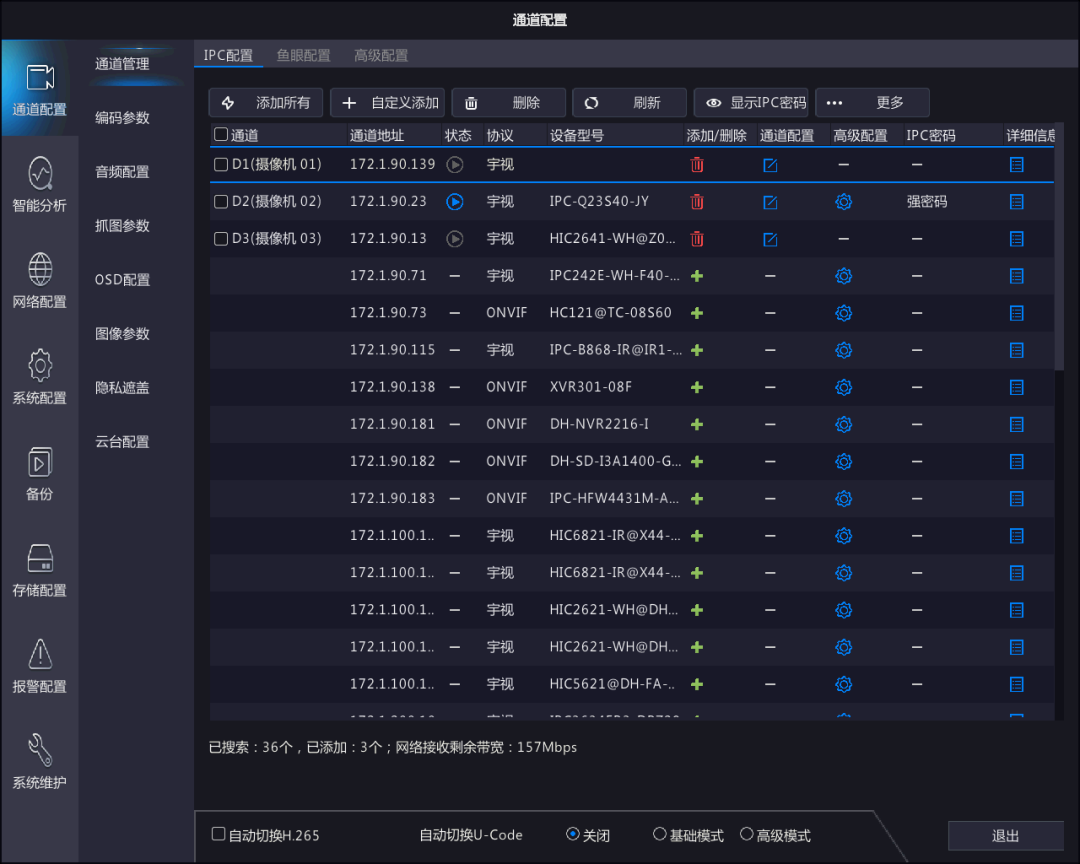Image resolution: width=1080 pixels, height=864 pixels.
Task: Open advanced gear for HC121@TC-08S60 row
Action: click(x=844, y=313)
